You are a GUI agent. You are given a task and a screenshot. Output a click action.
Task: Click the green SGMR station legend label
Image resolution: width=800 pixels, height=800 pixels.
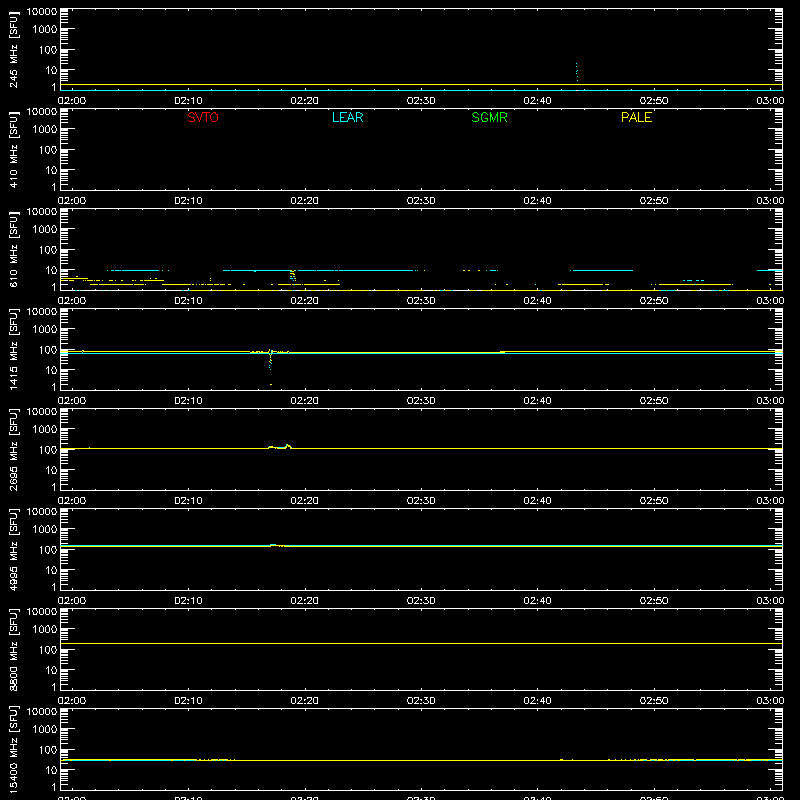click(x=489, y=117)
